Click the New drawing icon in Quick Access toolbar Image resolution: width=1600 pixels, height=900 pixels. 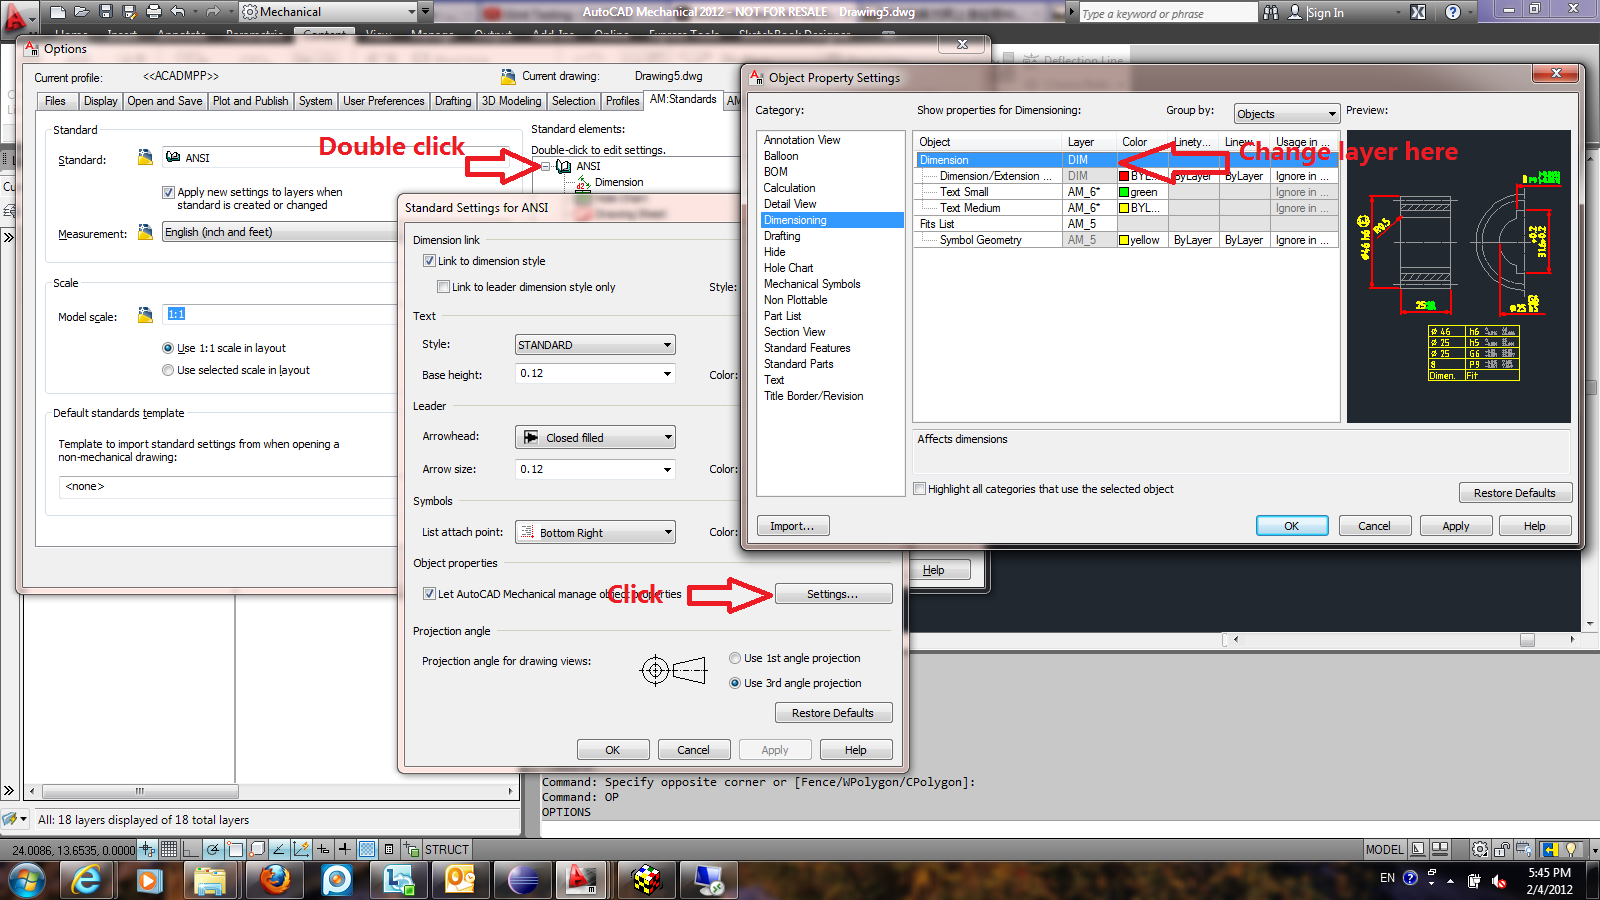(x=58, y=12)
